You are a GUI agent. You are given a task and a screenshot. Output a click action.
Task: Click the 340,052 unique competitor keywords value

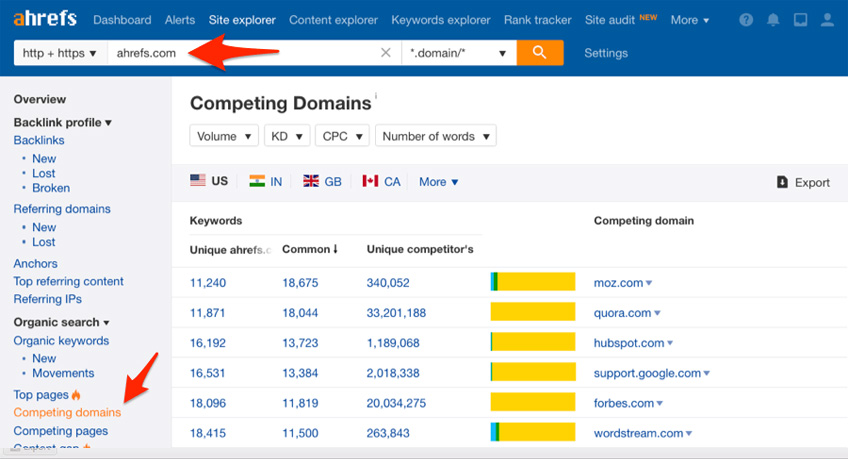point(388,283)
